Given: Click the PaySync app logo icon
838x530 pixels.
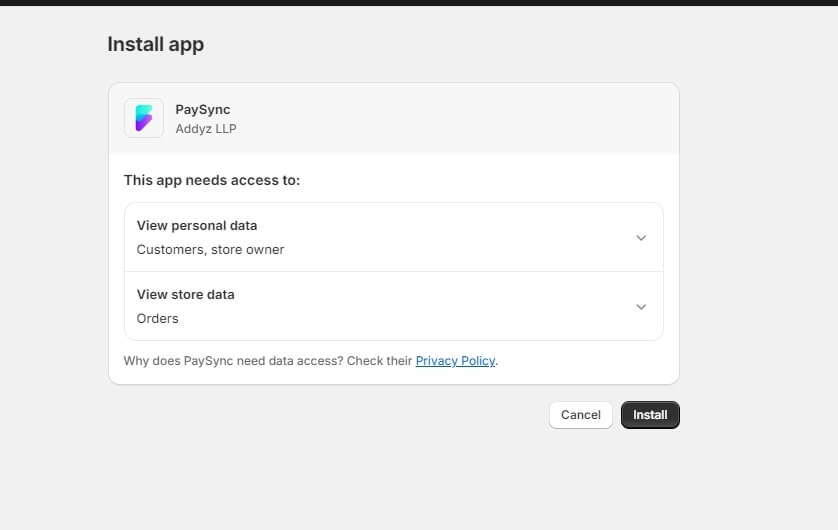Looking at the screenshot, I should point(144,118).
